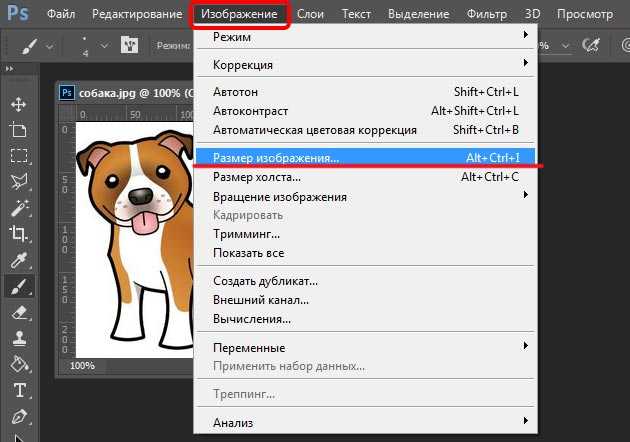Open the brush size picker dropdown
This screenshot has height=442, width=630.
[104, 46]
